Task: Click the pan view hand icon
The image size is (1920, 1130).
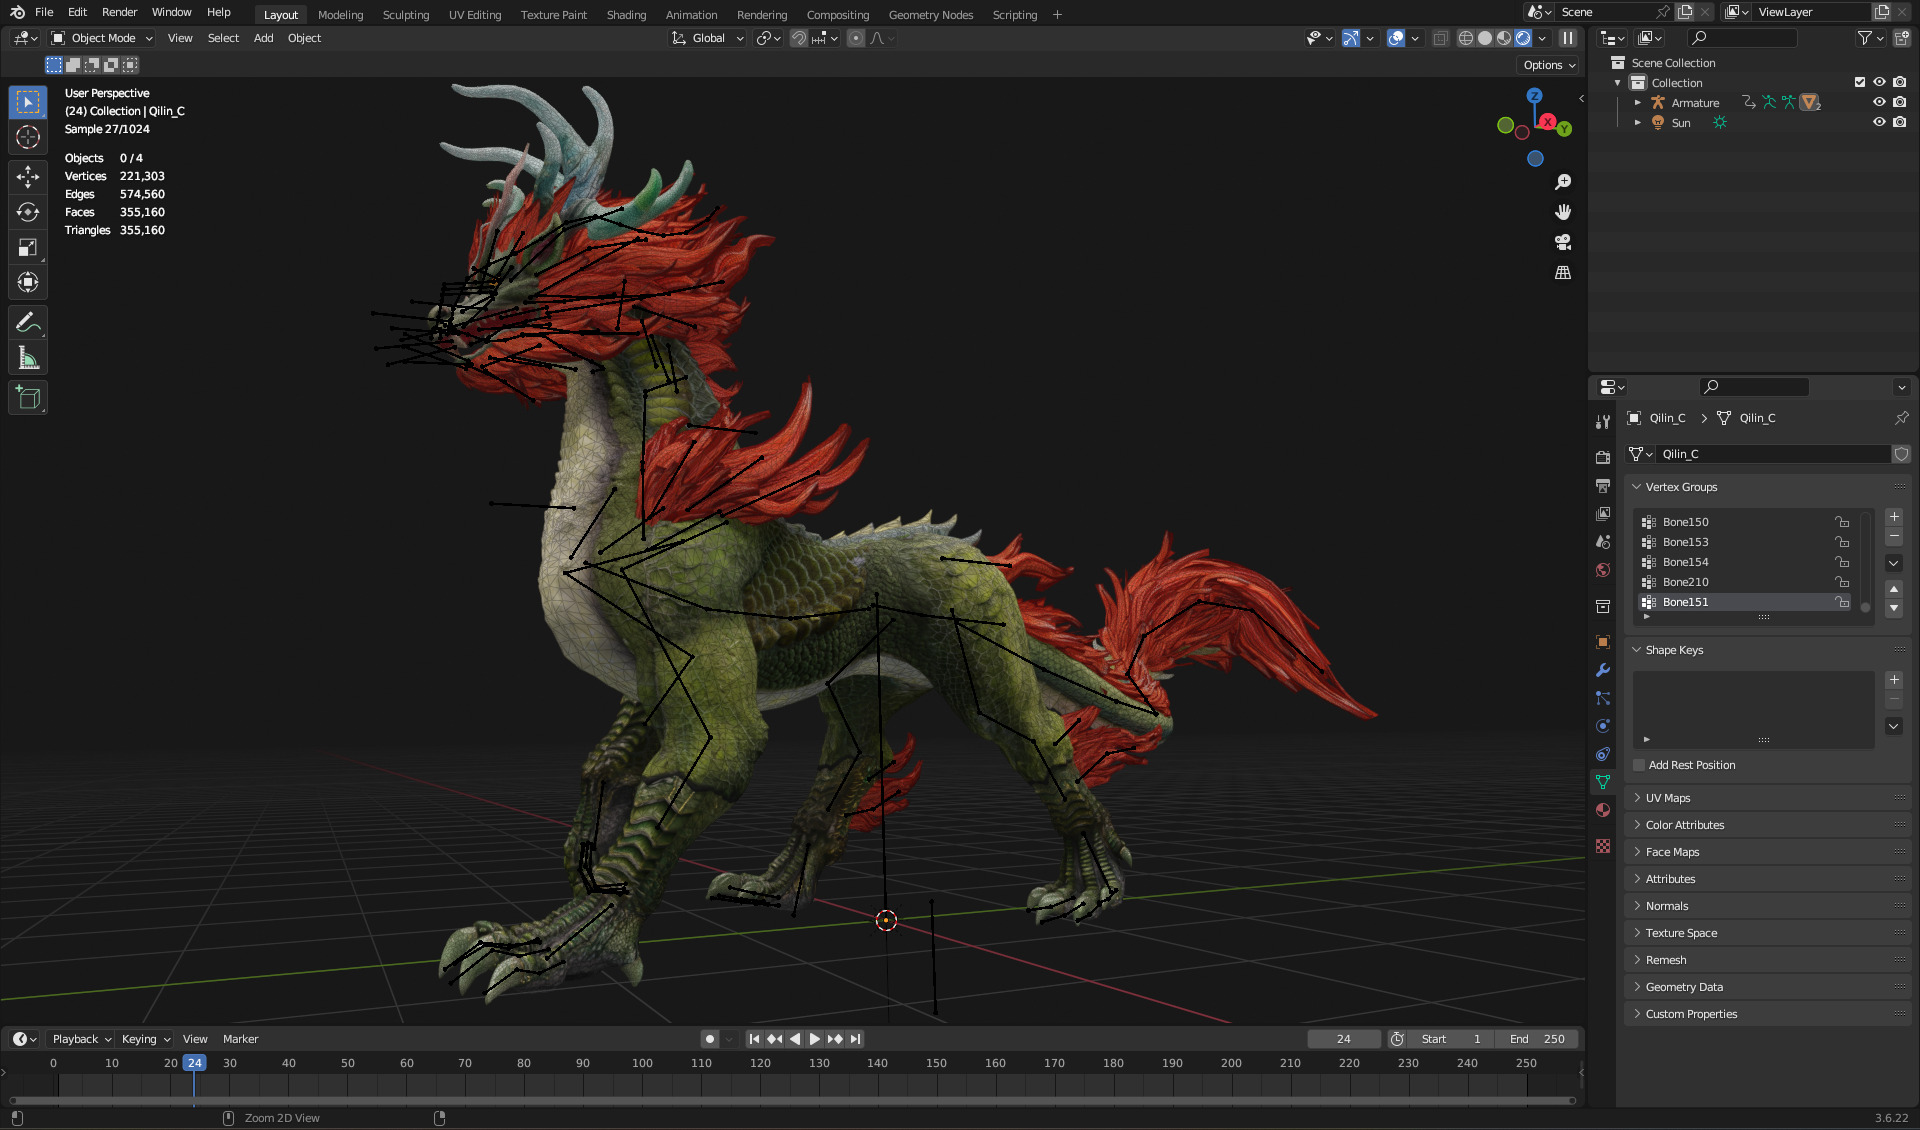Action: tap(1563, 212)
